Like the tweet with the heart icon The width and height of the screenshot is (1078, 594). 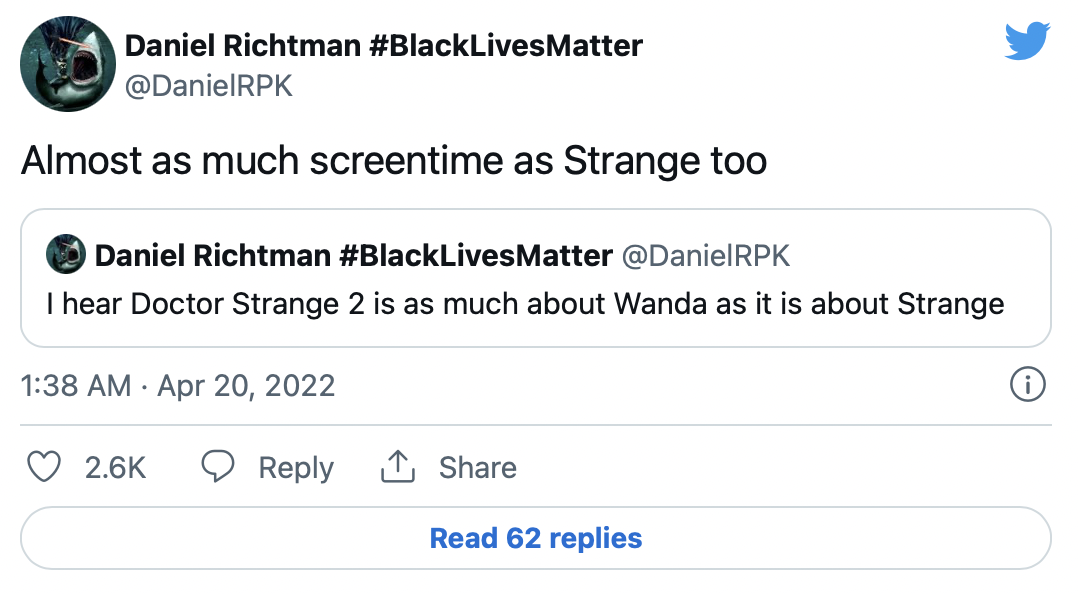[43, 467]
